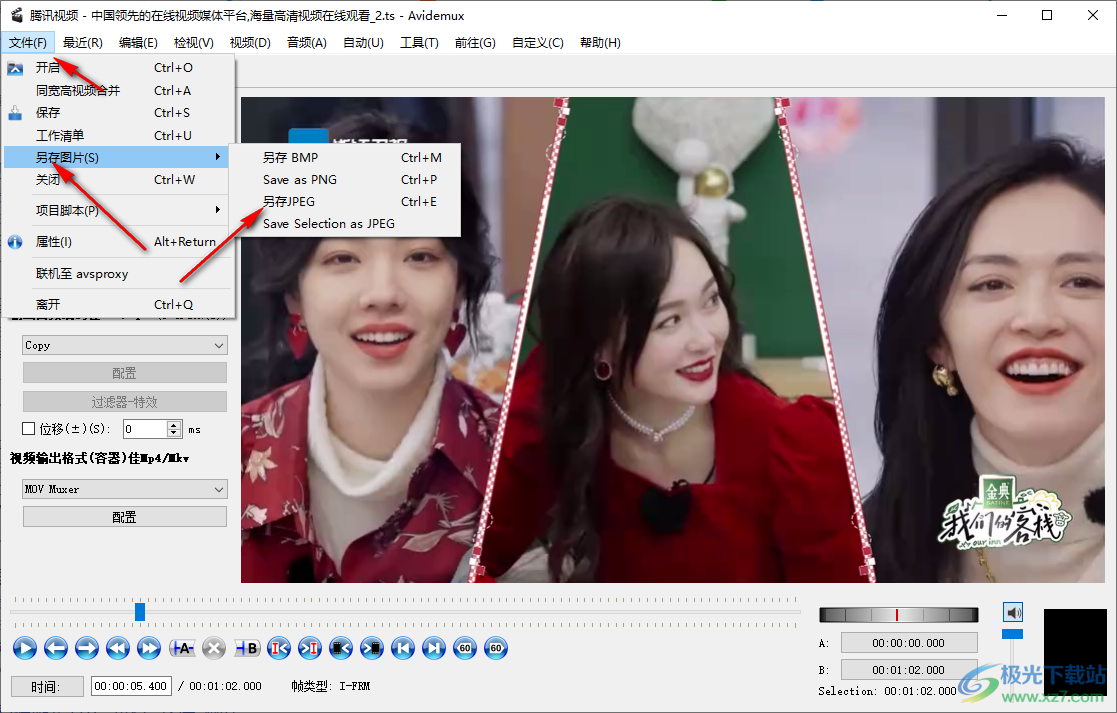This screenshot has height=713, width=1117.
Task: Click the blue handle on the timeline slider
Action: (140, 611)
